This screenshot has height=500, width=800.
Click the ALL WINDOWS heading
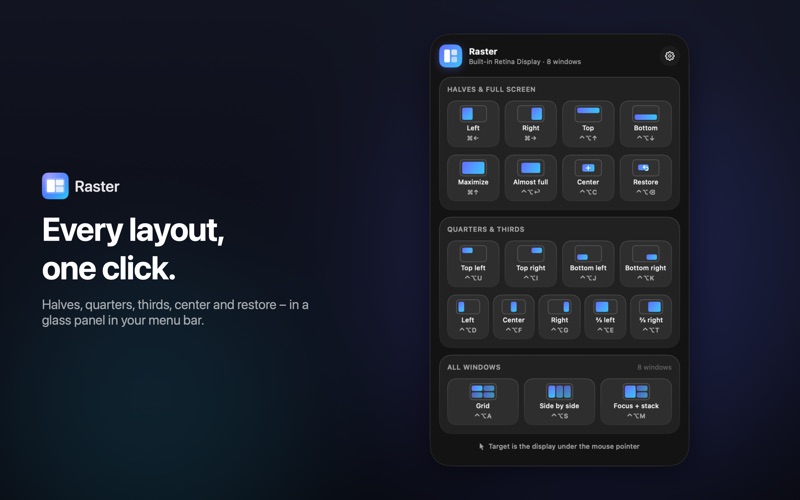coord(474,367)
